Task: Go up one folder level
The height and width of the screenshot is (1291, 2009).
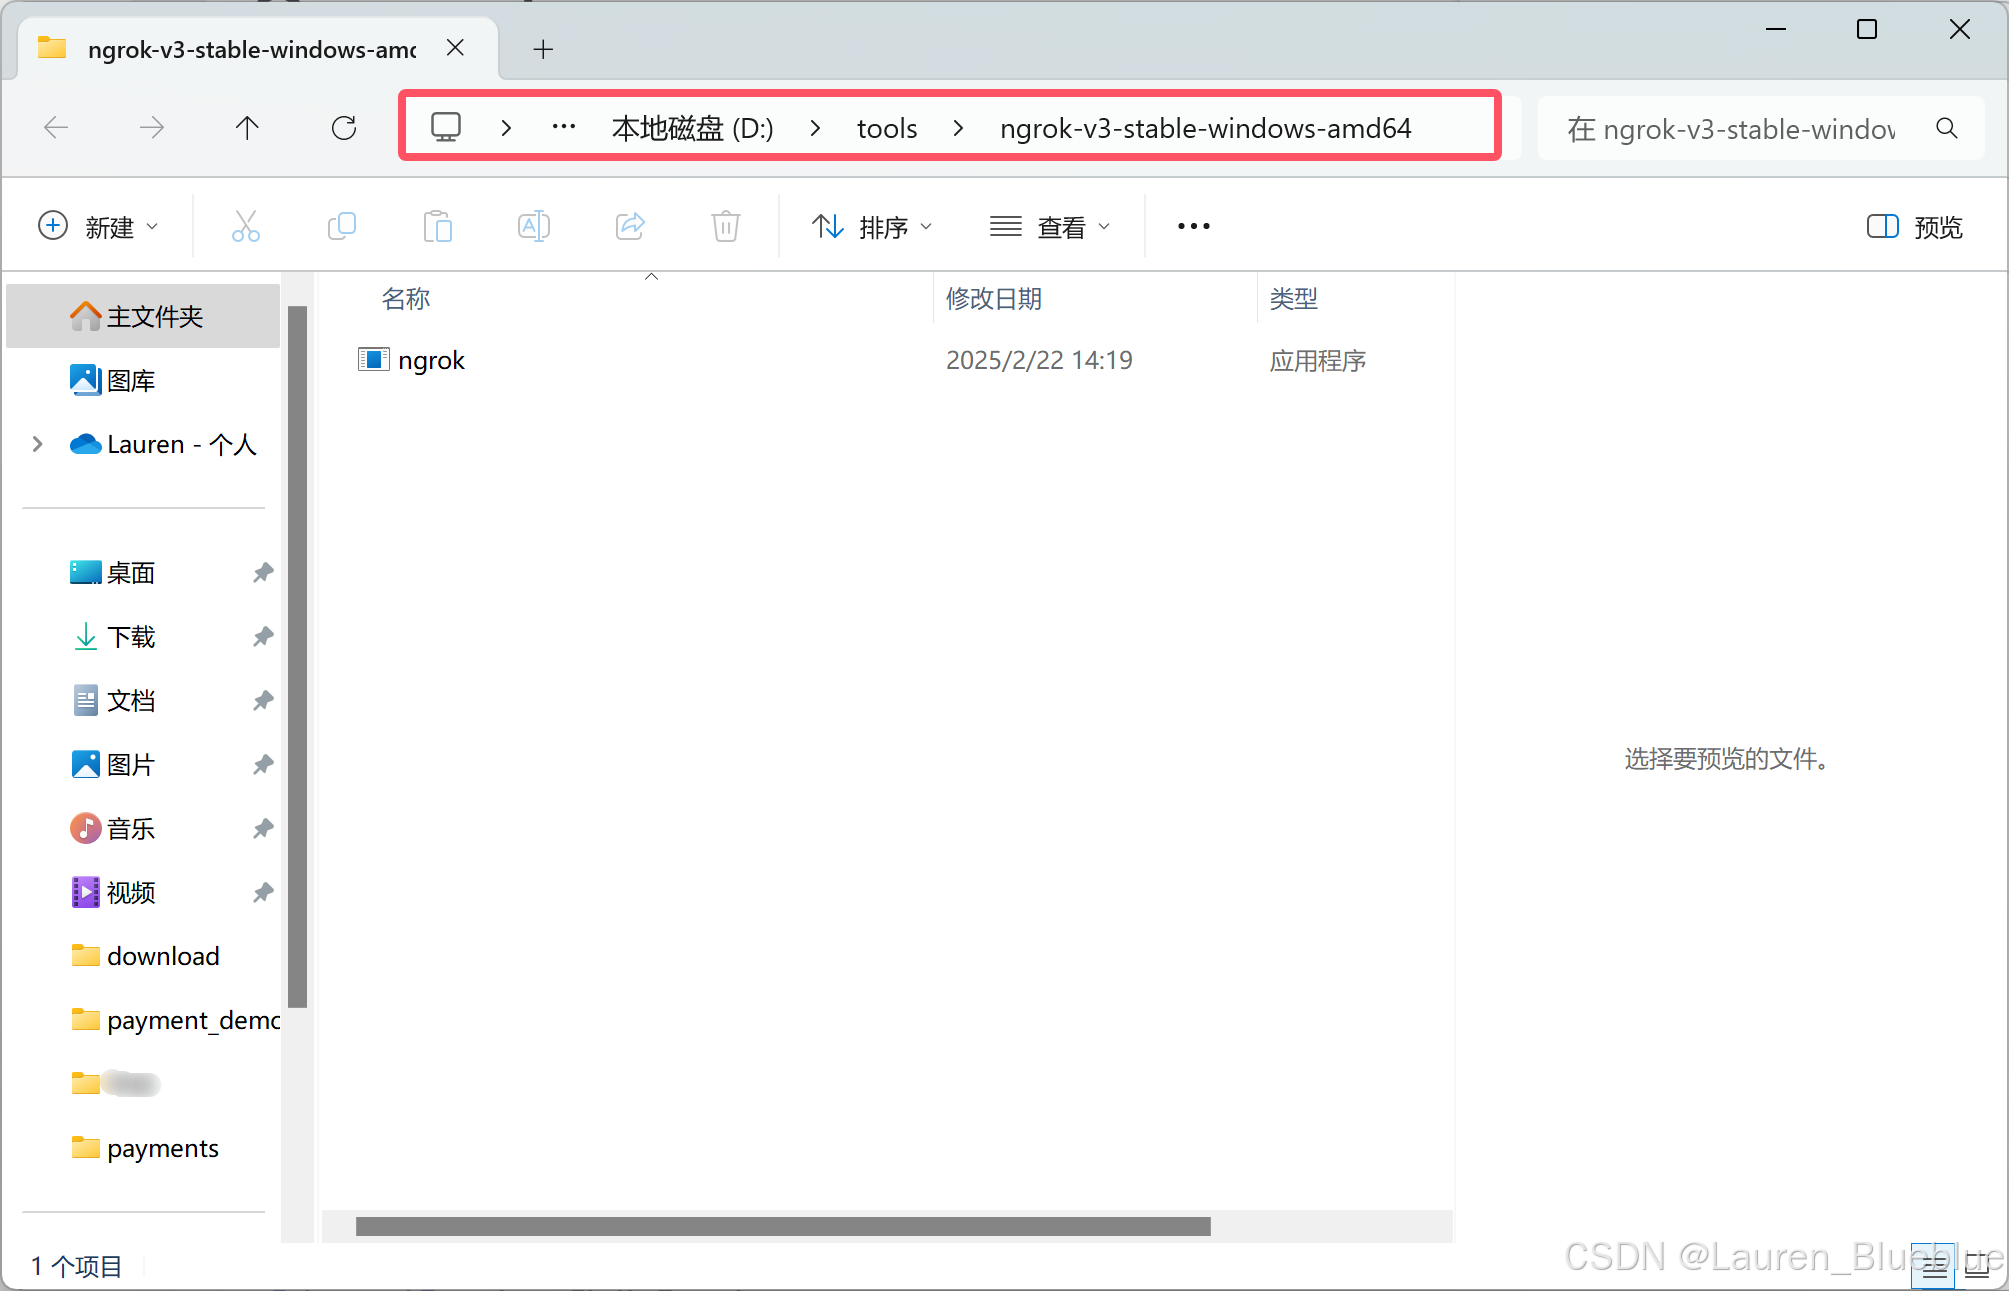Action: (x=247, y=128)
